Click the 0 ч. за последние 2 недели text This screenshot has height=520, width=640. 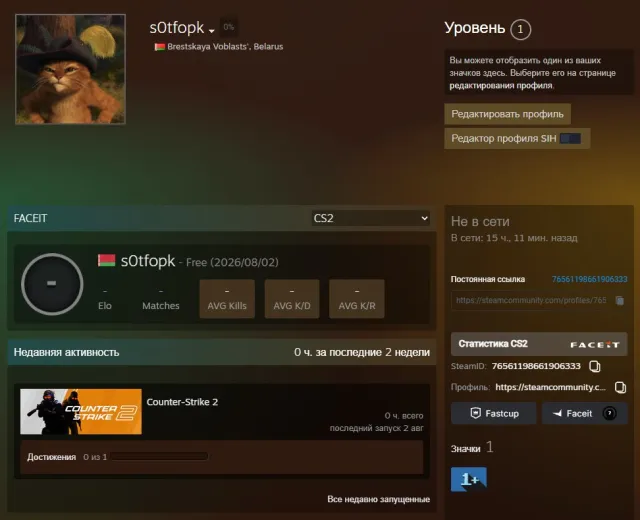362,352
